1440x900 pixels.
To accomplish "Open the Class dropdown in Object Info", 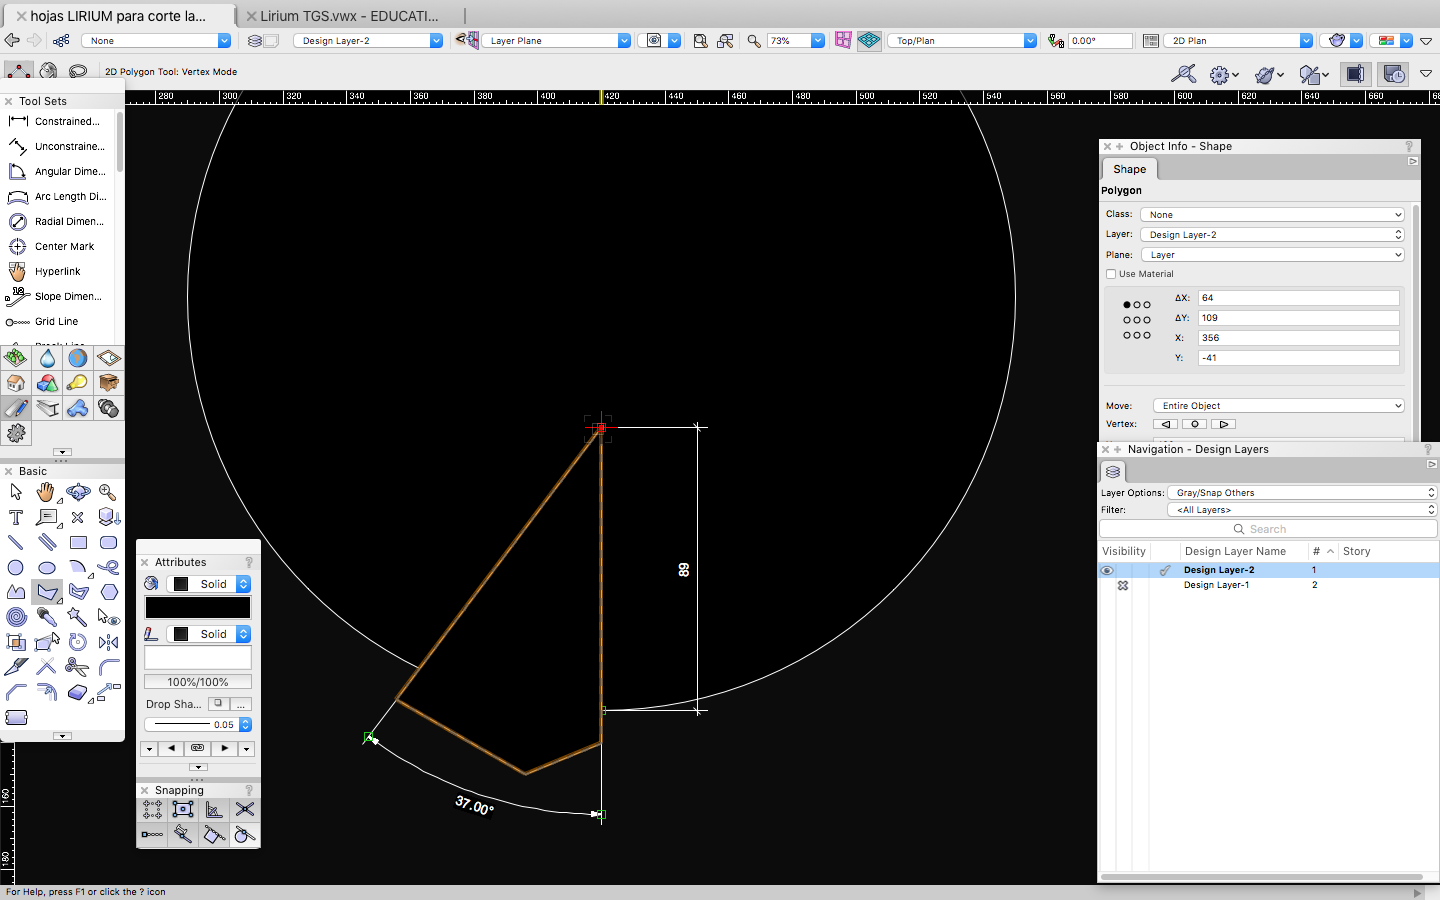I will 1272,215.
